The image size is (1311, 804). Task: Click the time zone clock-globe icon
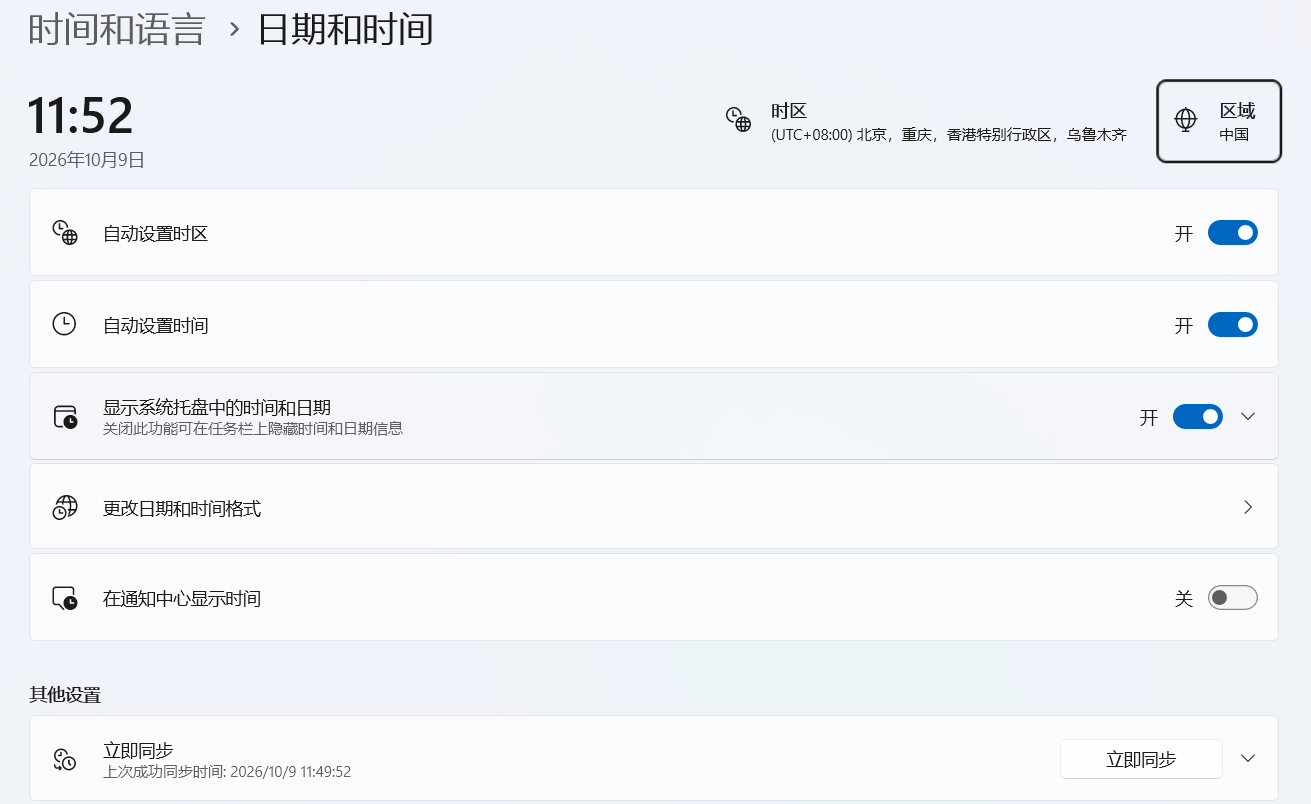738,120
